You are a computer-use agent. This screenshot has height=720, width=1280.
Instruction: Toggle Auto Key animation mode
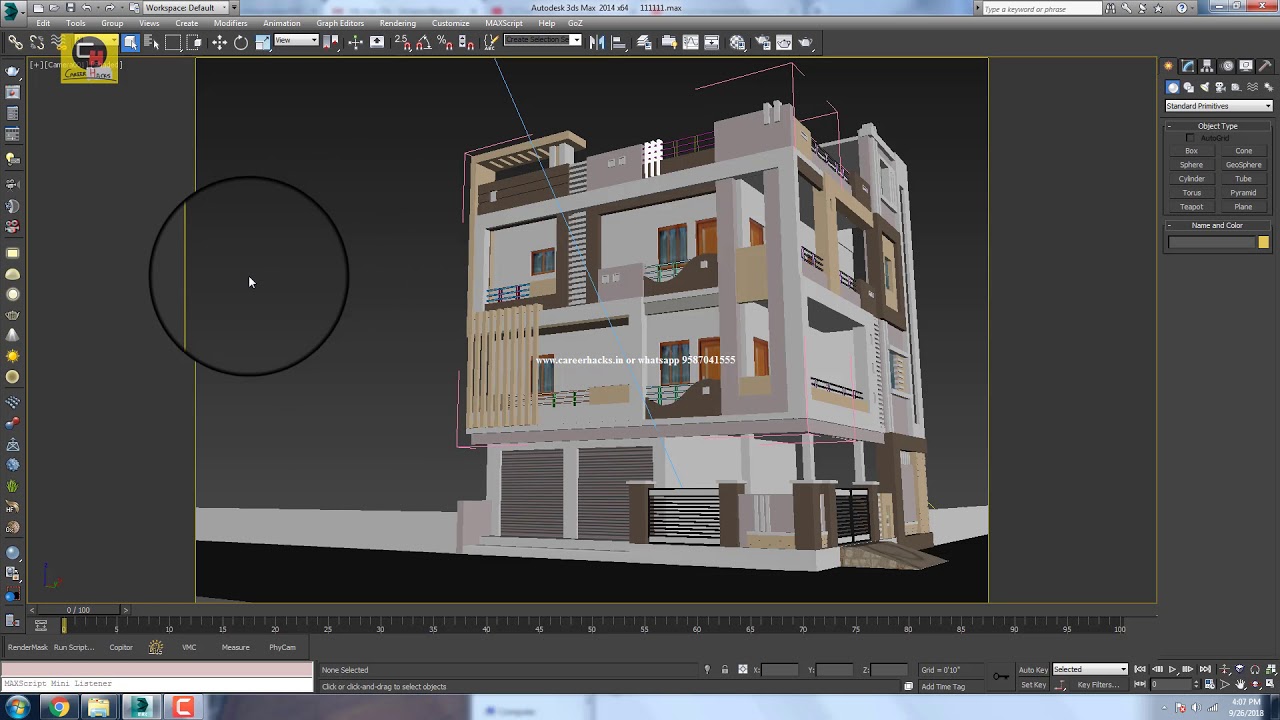pyautogui.click(x=1033, y=669)
